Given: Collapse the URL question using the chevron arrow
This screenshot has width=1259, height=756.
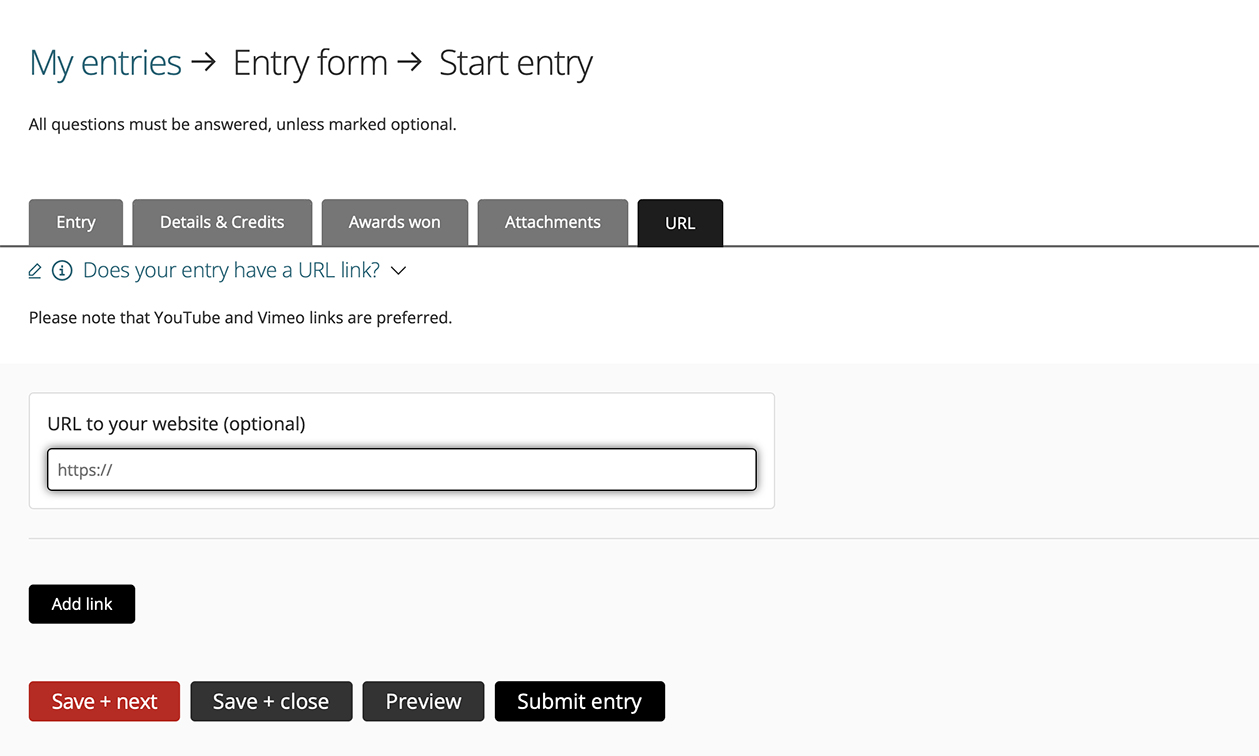Looking at the screenshot, I should click(x=398, y=271).
